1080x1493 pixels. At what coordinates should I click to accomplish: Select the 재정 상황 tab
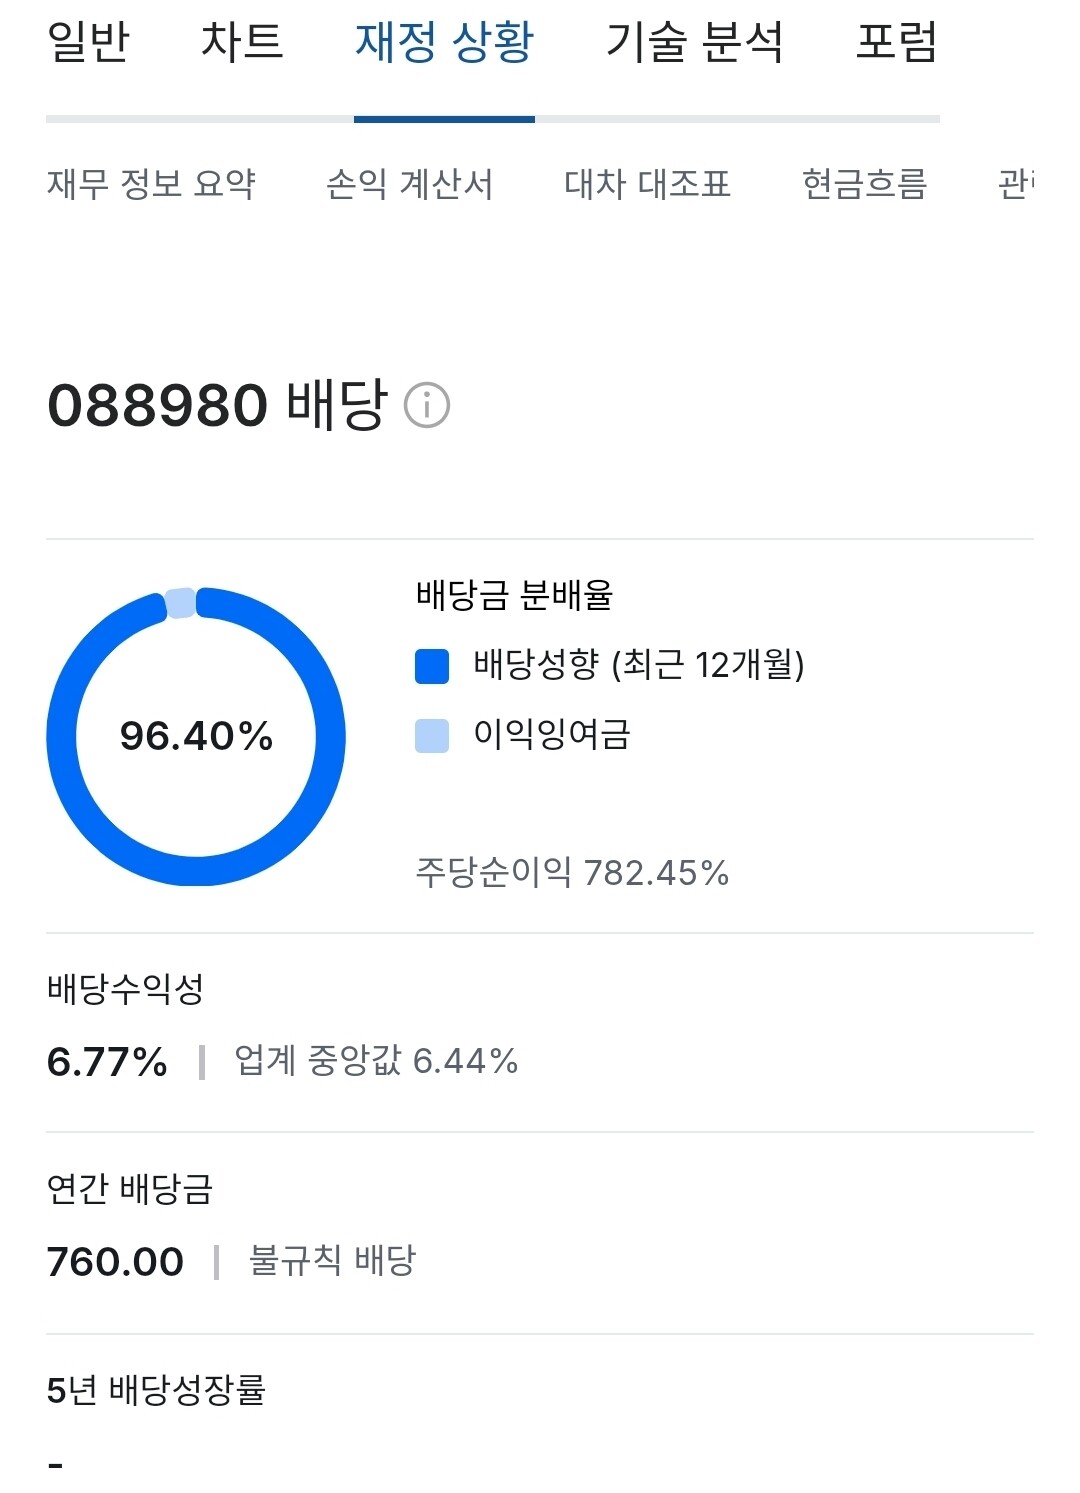(444, 43)
